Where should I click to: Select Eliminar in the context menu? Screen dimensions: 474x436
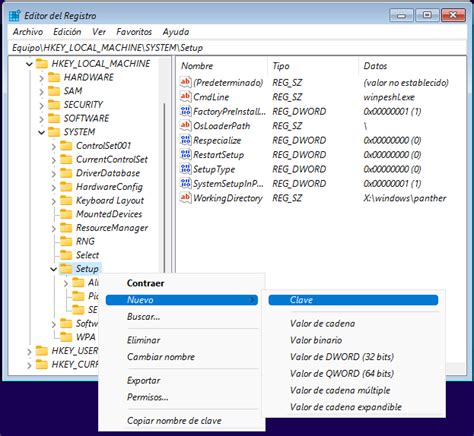coord(182,340)
